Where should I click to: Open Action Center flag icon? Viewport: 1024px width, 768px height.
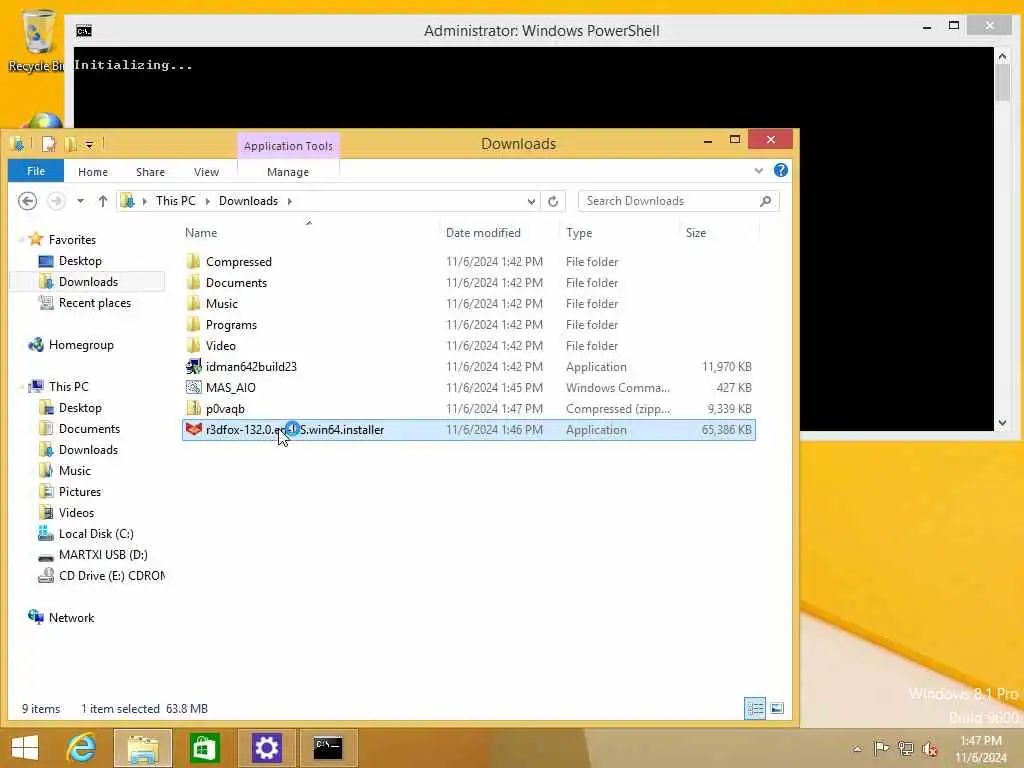[881, 748]
